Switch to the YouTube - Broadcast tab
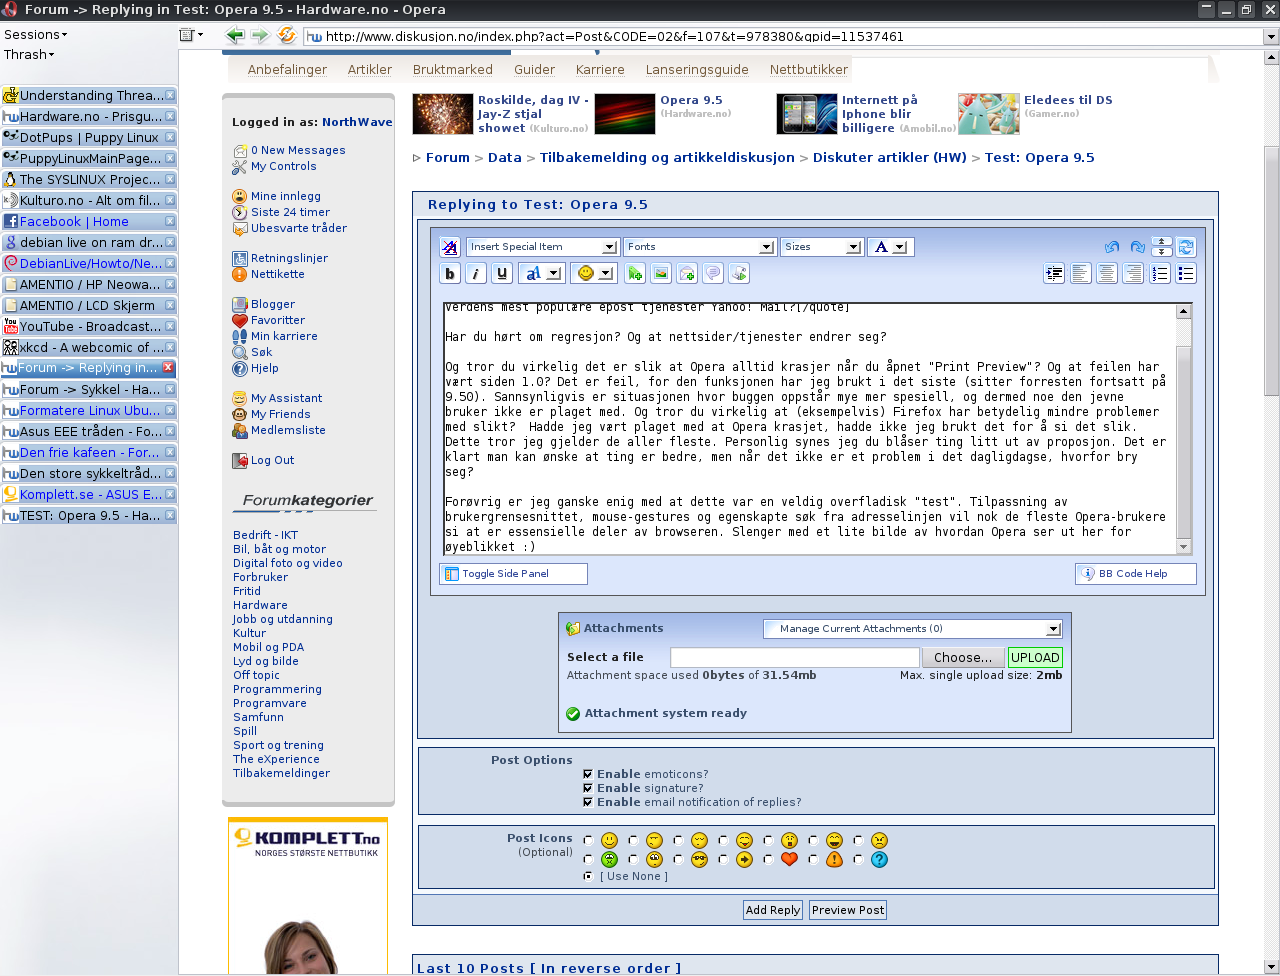The image size is (1280, 976). (89, 326)
